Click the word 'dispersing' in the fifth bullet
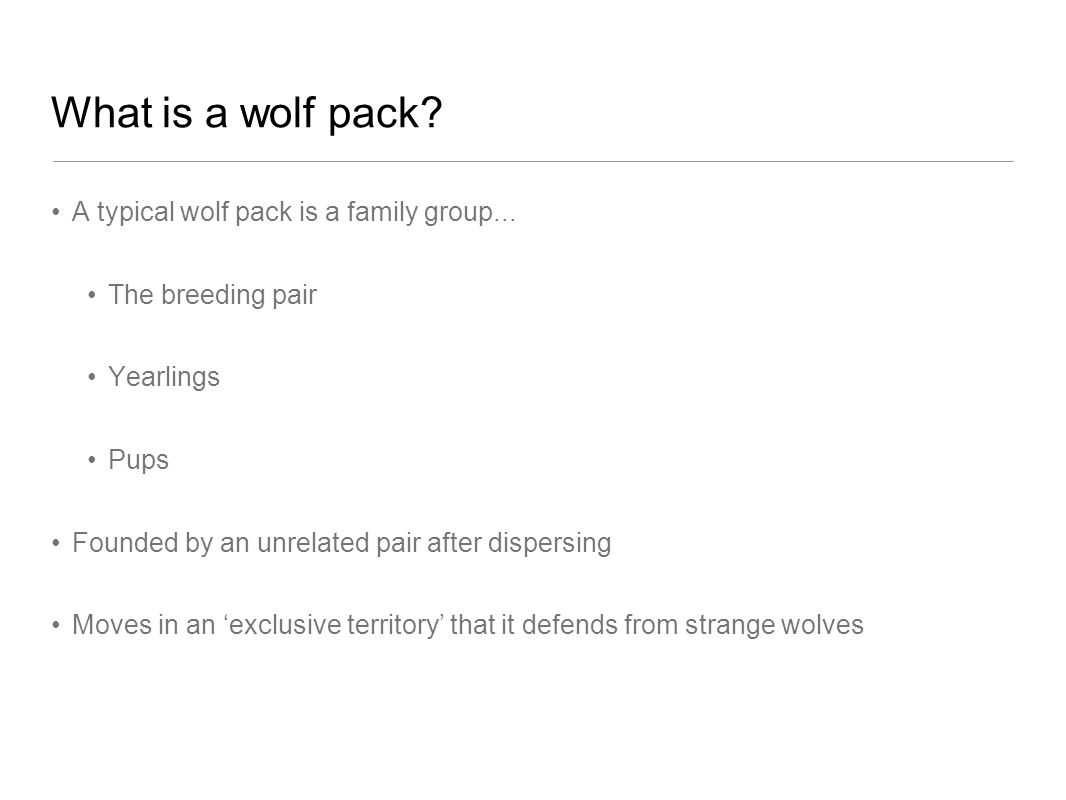Screen dimensions: 1066x800 click(x=549, y=544)
